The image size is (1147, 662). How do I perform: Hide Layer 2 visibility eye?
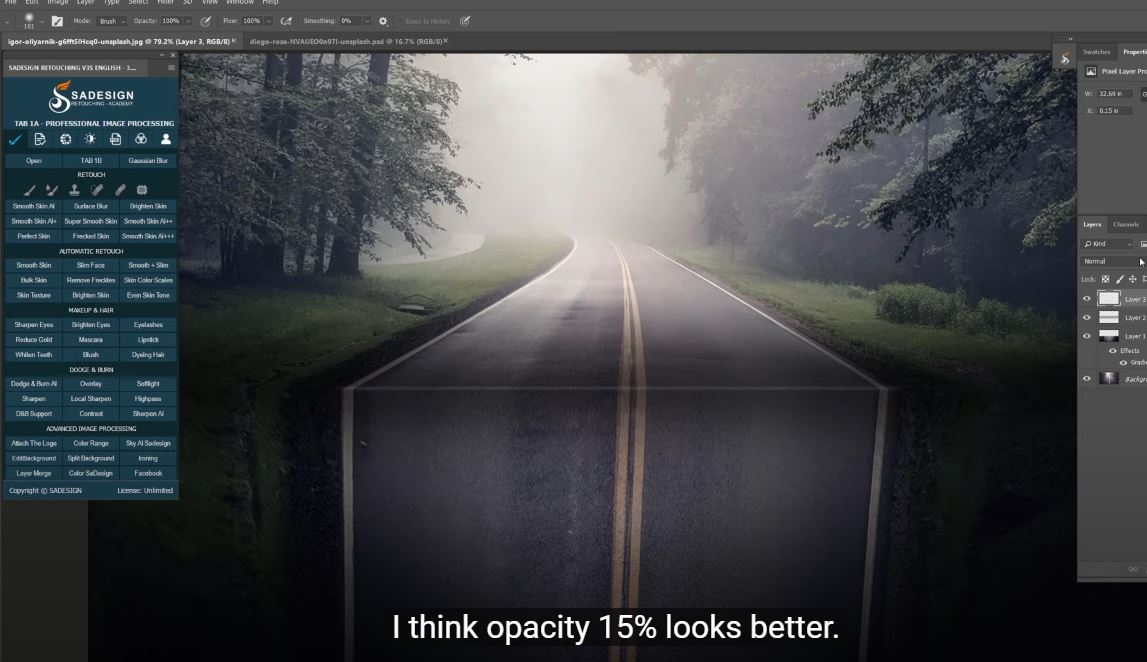point(1086,317)
